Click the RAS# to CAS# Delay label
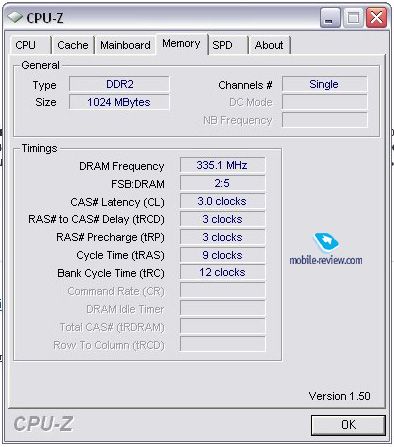 pyautogui.click(x=96, y=219)
